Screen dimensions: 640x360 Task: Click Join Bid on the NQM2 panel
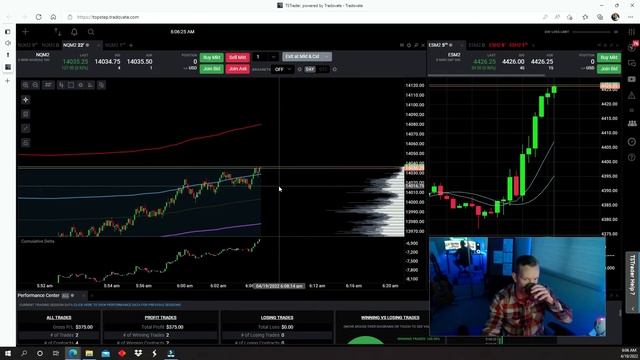[x=212, y=69]
